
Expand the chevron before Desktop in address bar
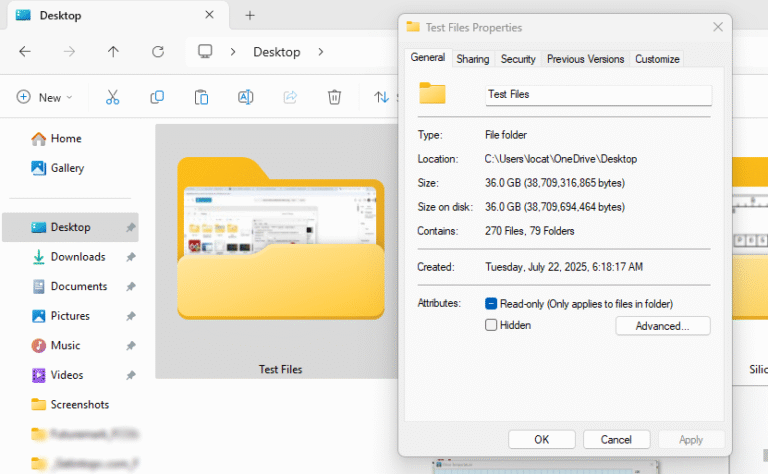point(233,51)
